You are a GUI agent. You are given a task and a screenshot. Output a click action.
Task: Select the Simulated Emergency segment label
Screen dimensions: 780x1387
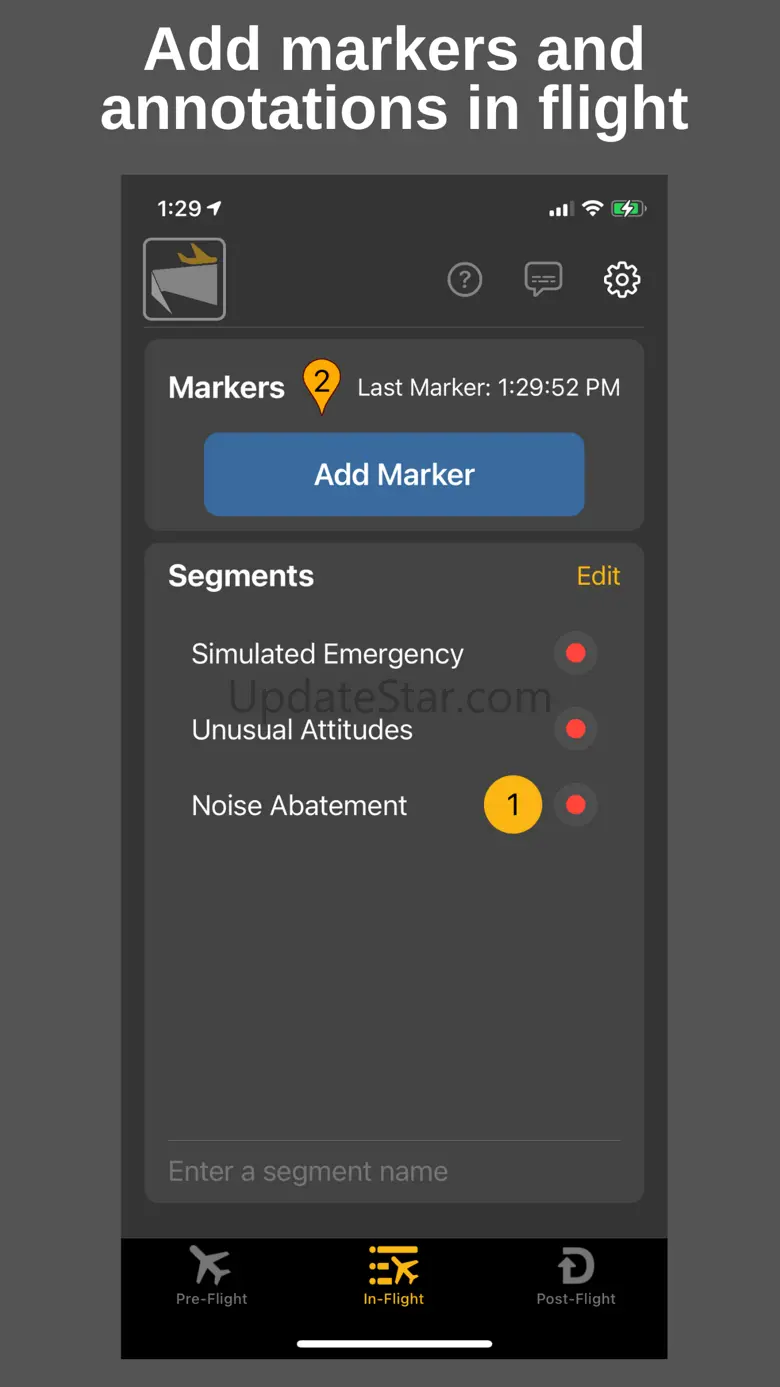327,654
